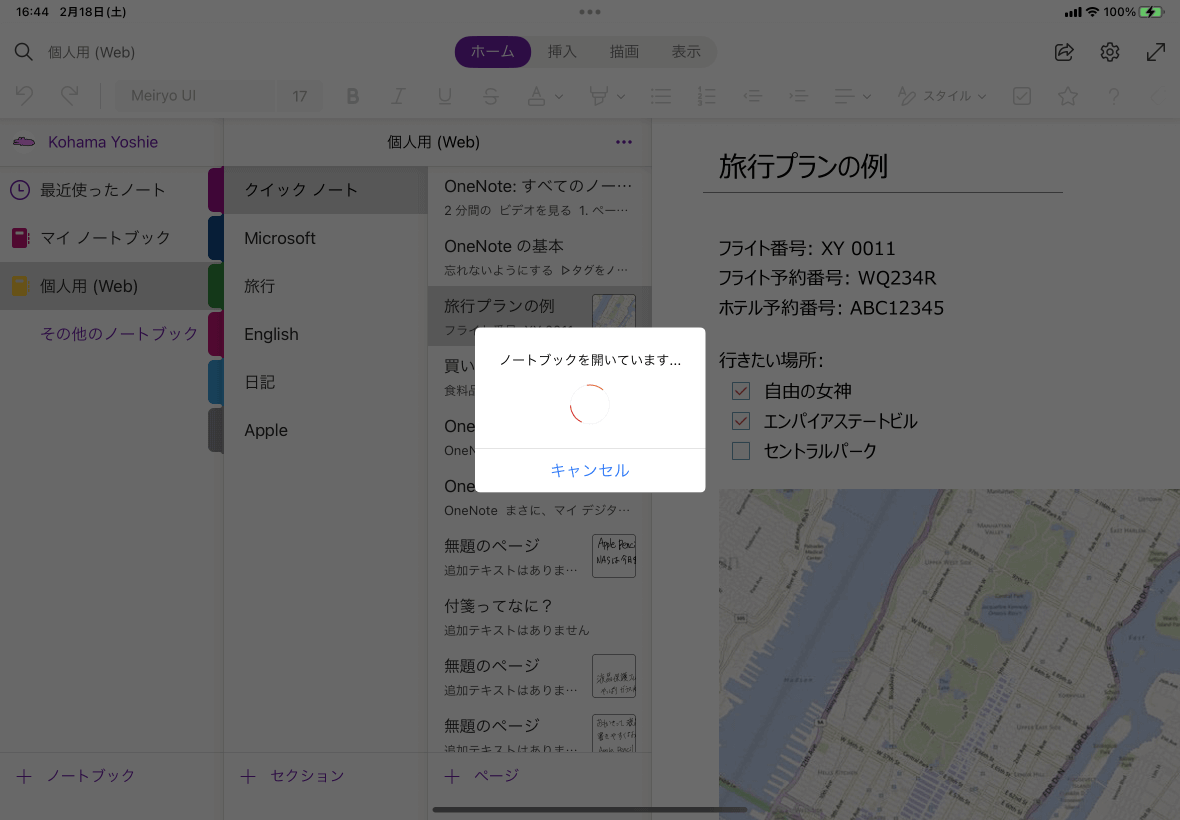Tap the search magnifier icon
This screenshot has width=1180, height=820.
tap(23, 52)
